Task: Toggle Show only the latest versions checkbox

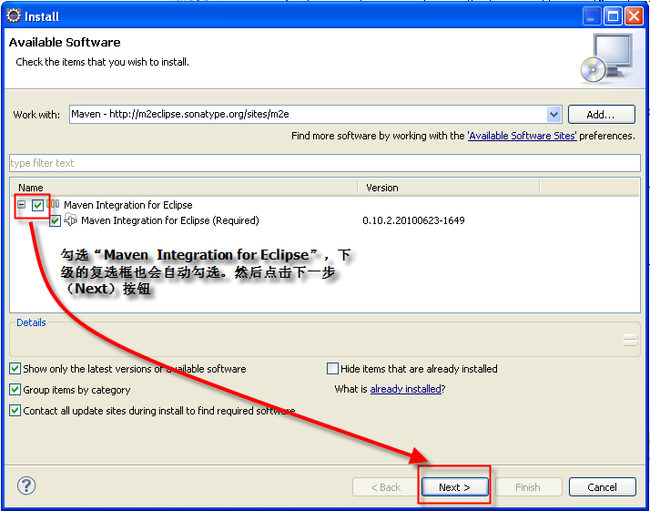Action: pyautogui.click(x=15, y=368)
